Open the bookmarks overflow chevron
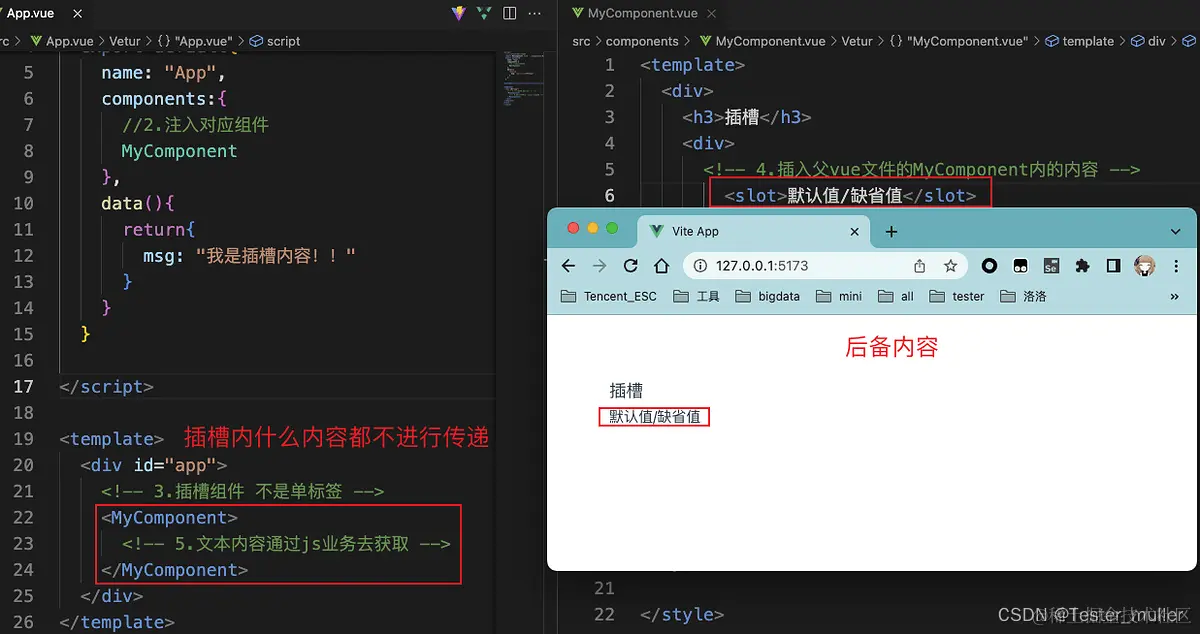The width and height of the screenshot is (1200, 634). click(x=1177, y=296)
